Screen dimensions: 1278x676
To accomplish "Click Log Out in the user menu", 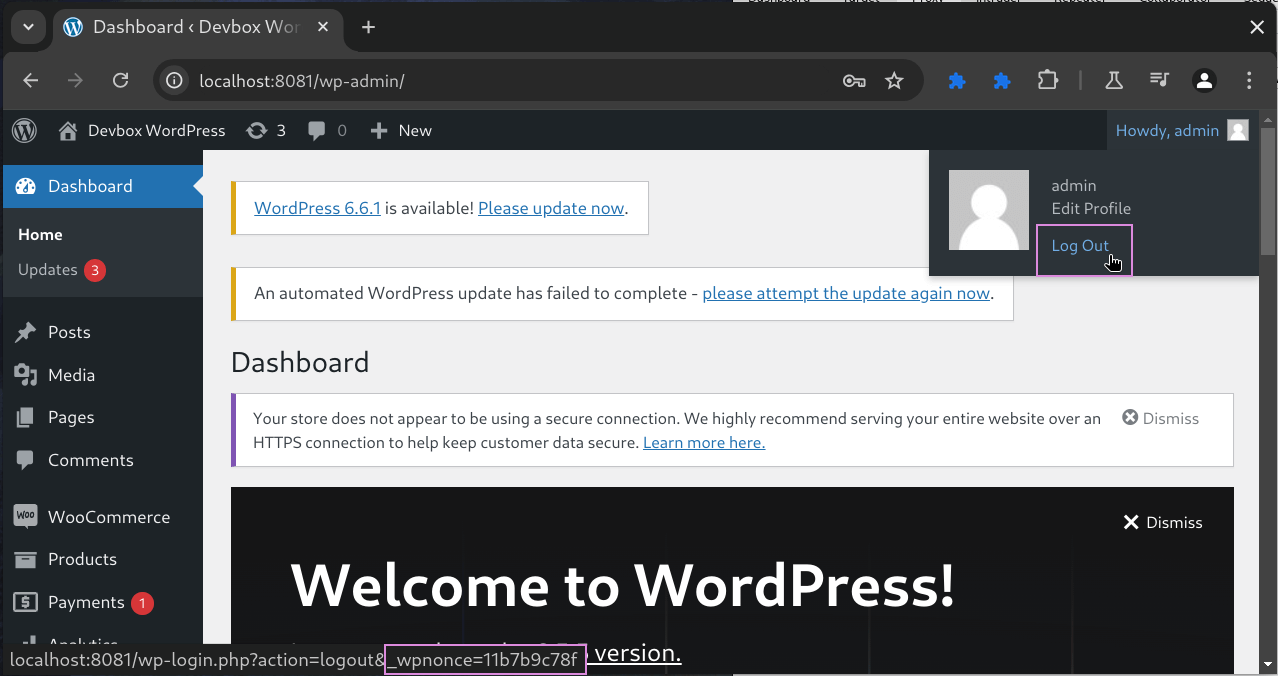I will point(1080,246).
